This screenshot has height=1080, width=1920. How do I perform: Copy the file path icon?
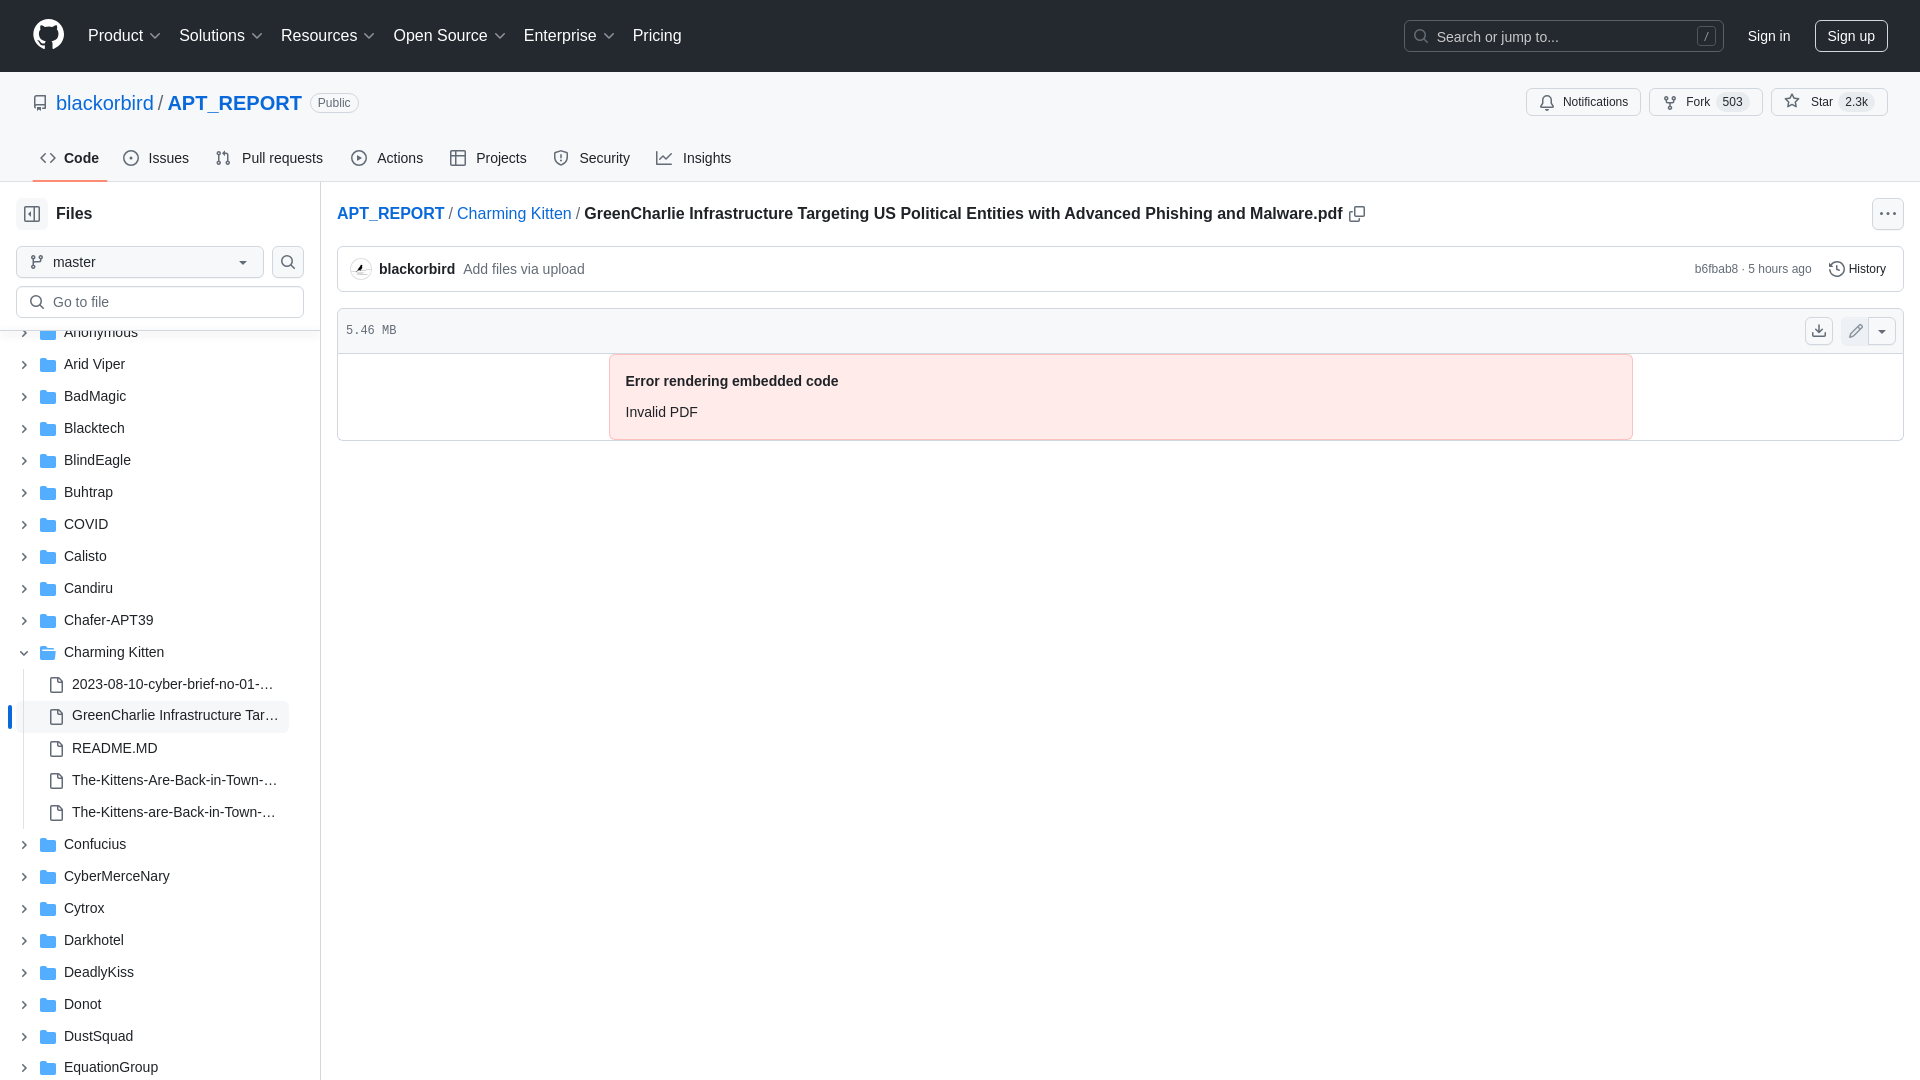pos(1357,214)
